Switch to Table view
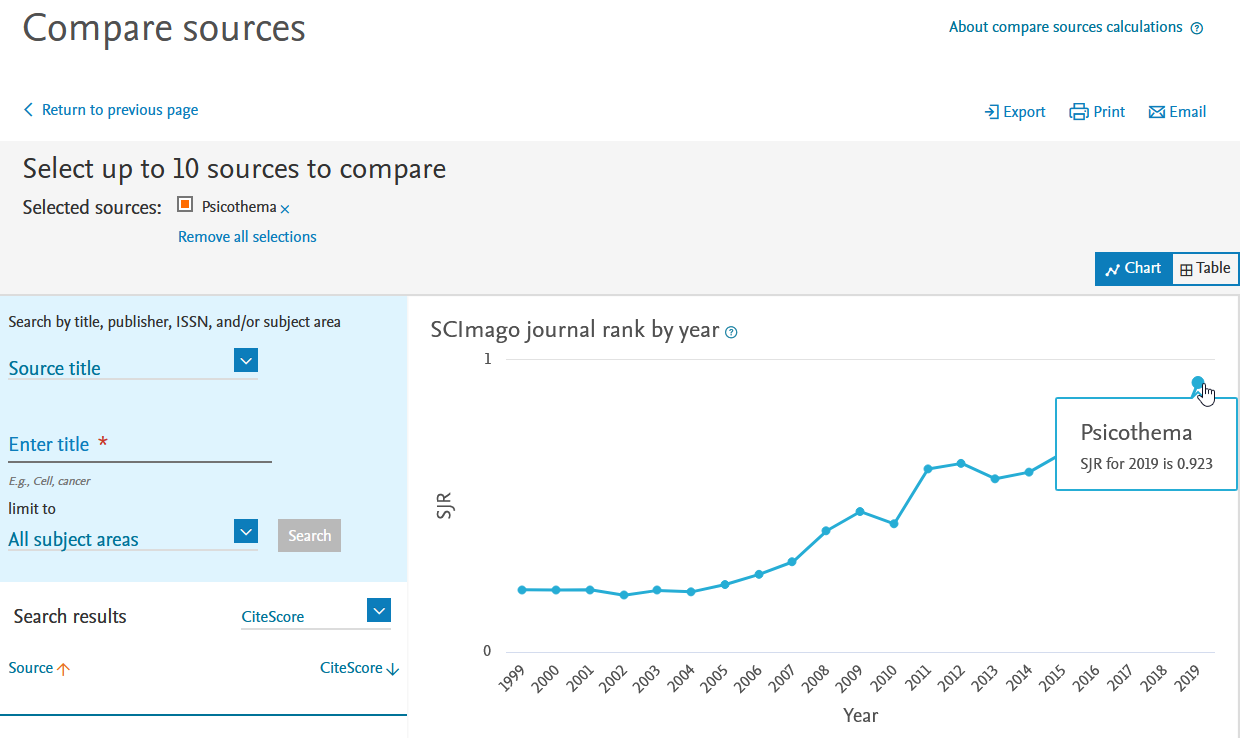 point(1205,268)
